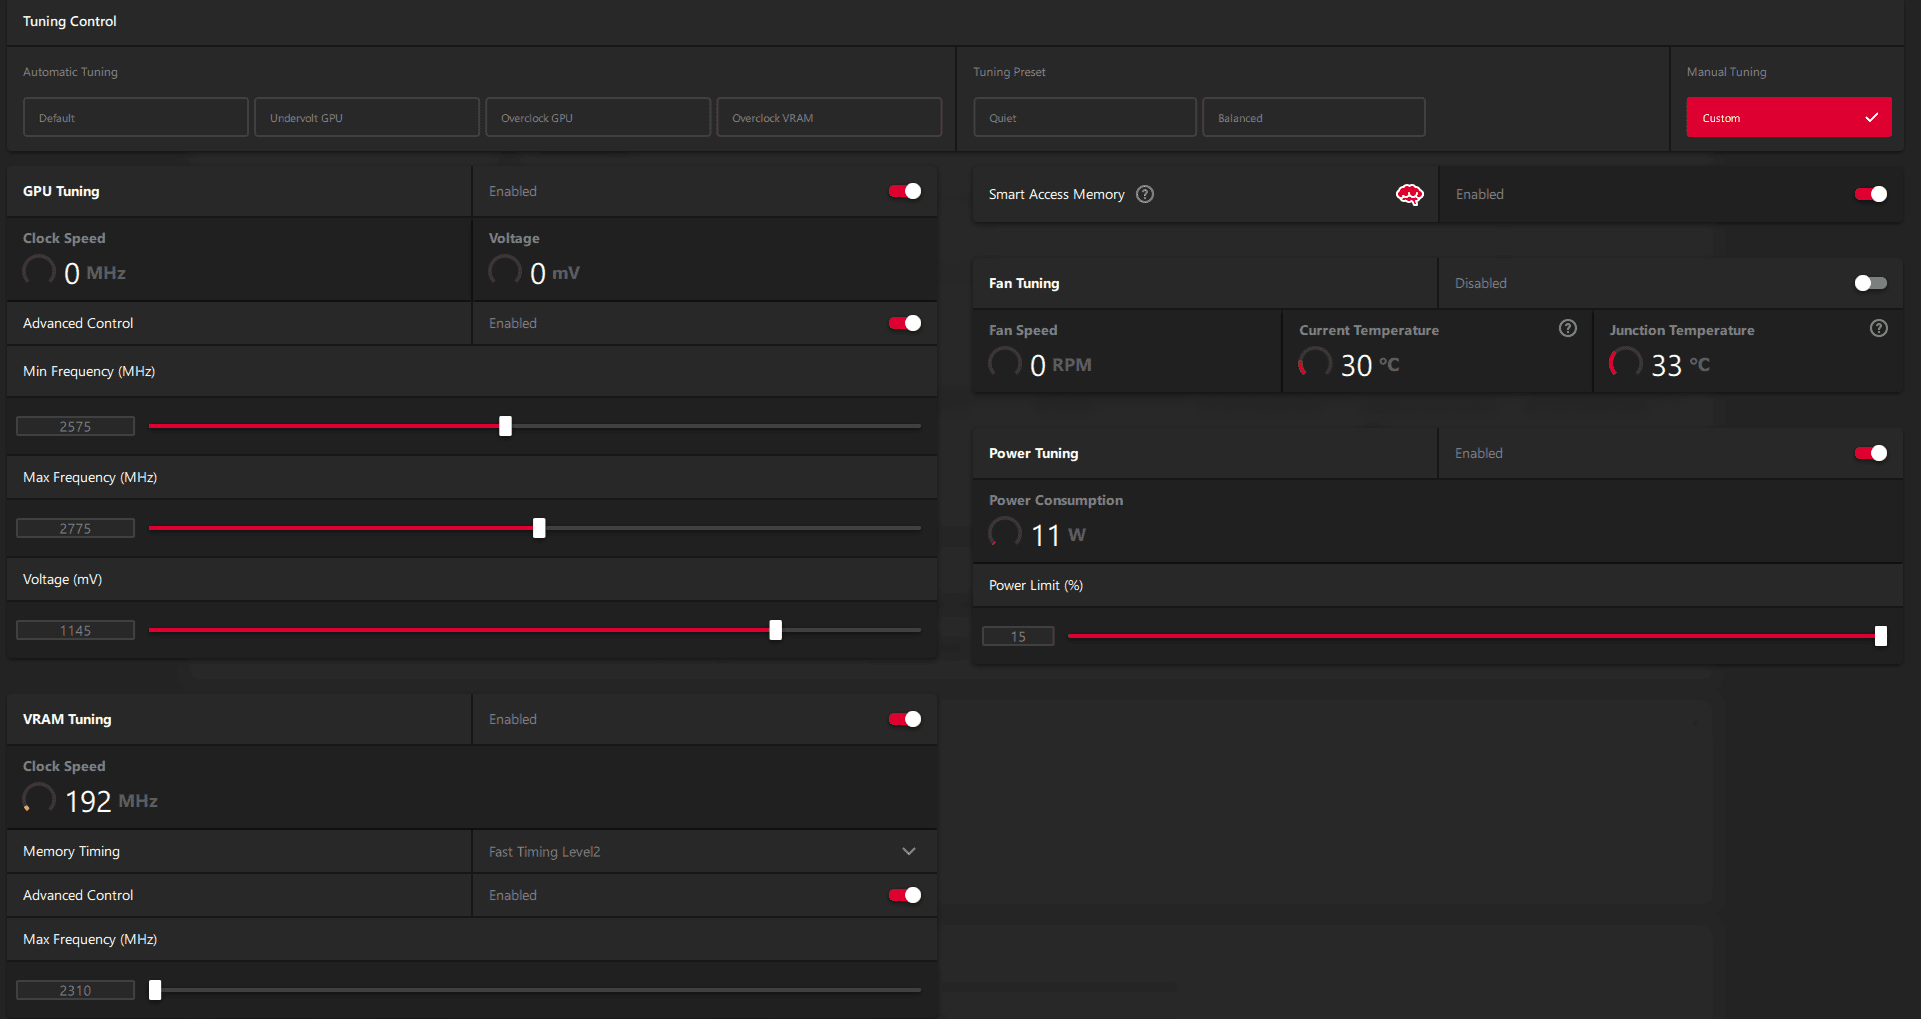Click the VRAM 2310 frequency input field

tap(75, 990)
